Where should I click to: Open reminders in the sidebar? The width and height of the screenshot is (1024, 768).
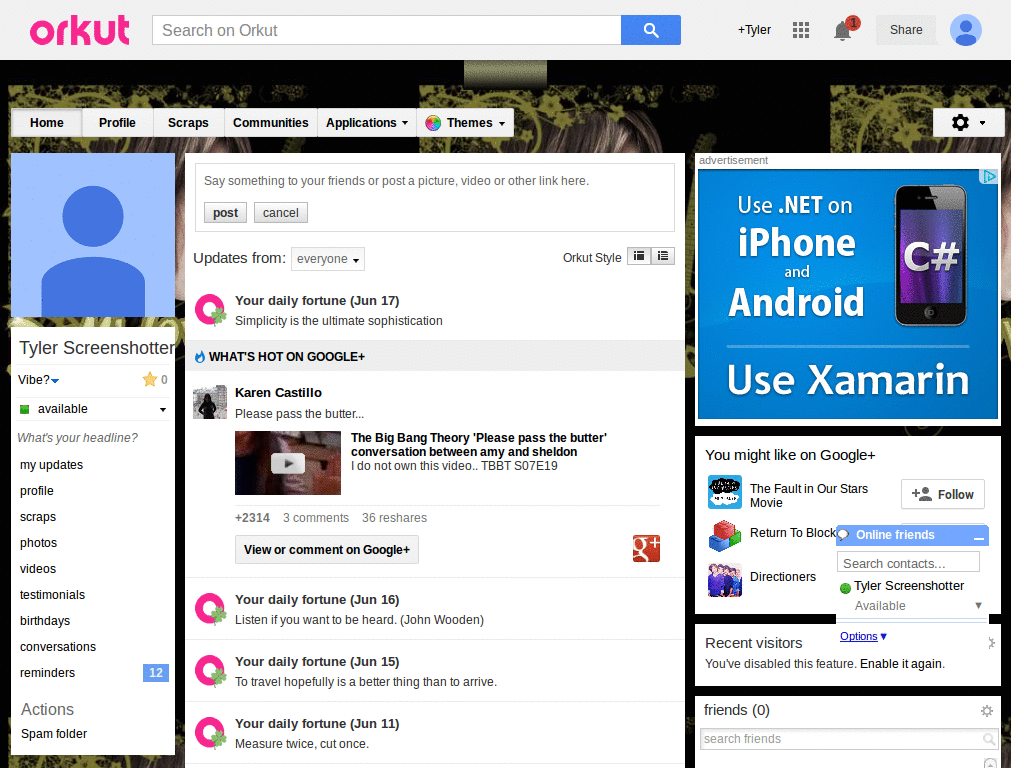click(47, 673)
